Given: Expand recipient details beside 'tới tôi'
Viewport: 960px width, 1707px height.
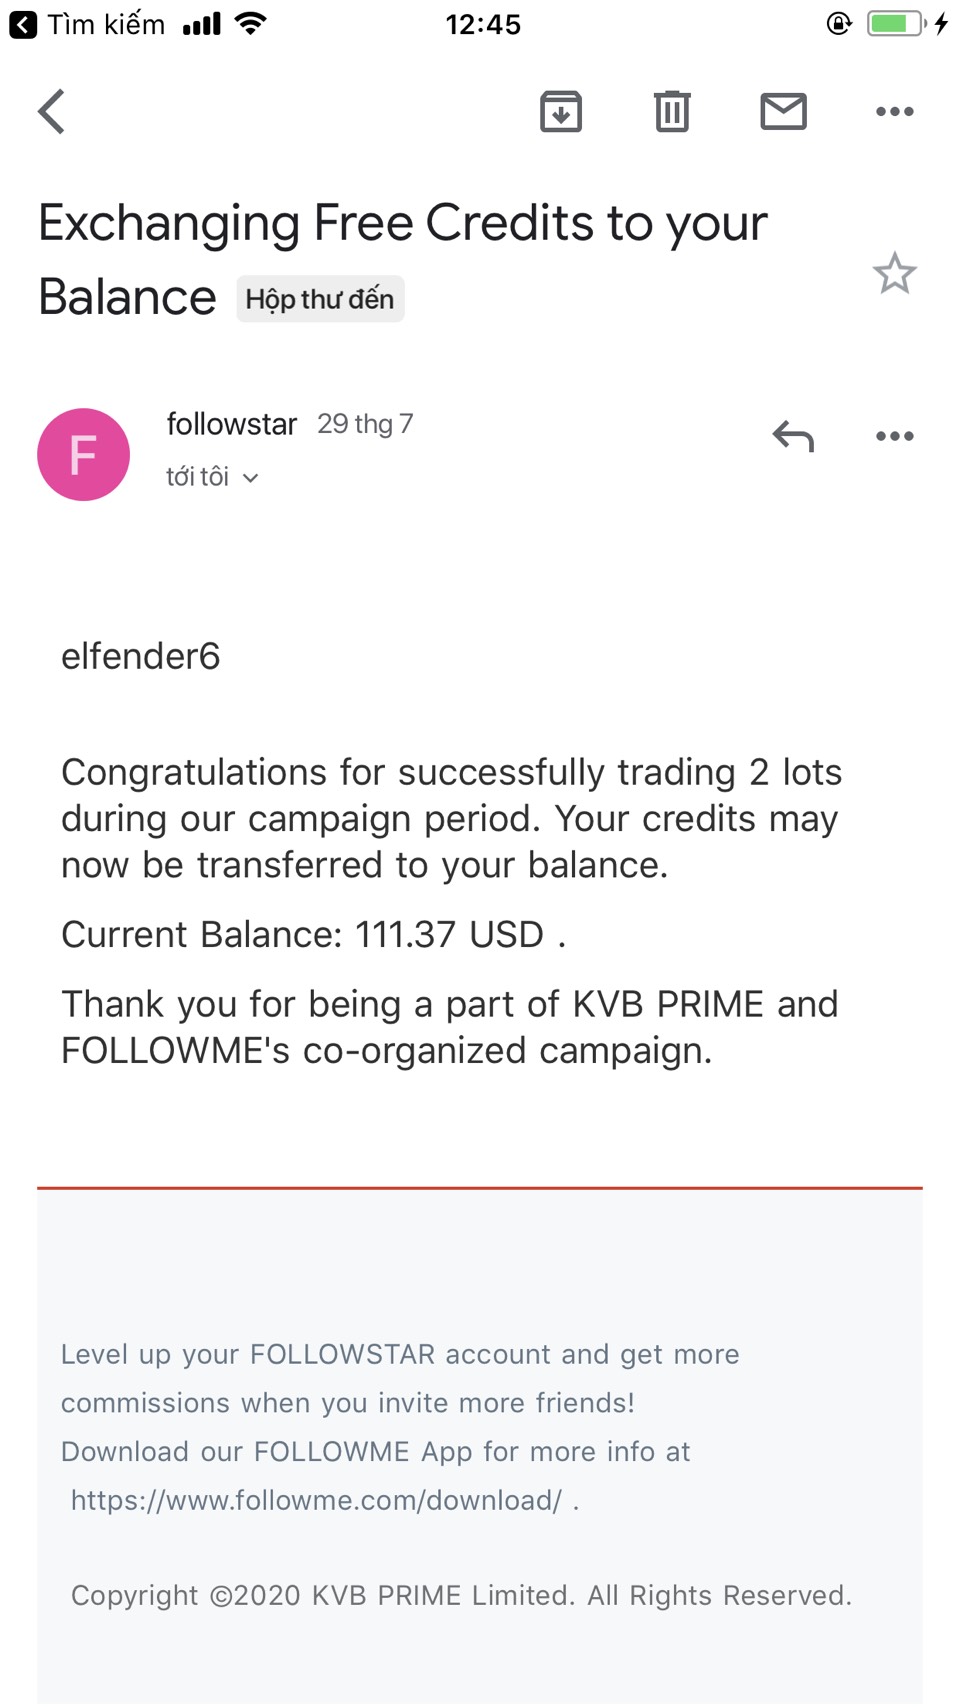Looking at the screenshot, I should coord(251,478).
